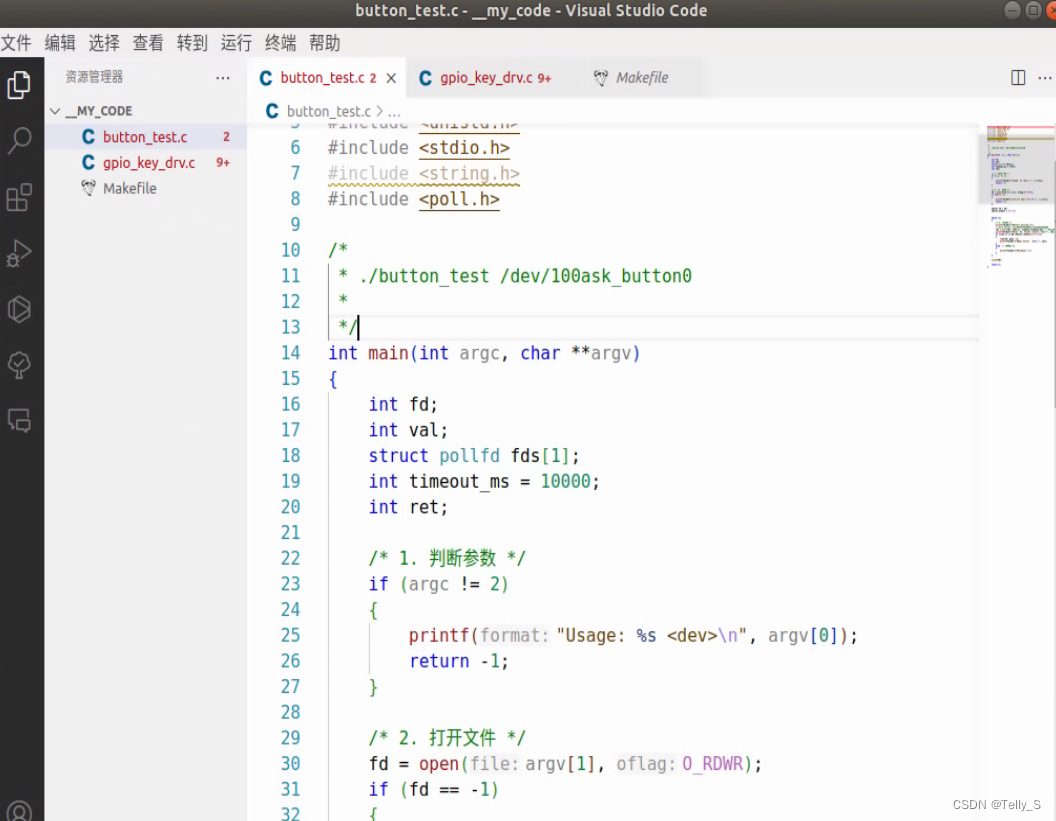Click the <string.h> include link
Screen dimensions: 1056x821
pyautogui.click(x=469, y=173)
